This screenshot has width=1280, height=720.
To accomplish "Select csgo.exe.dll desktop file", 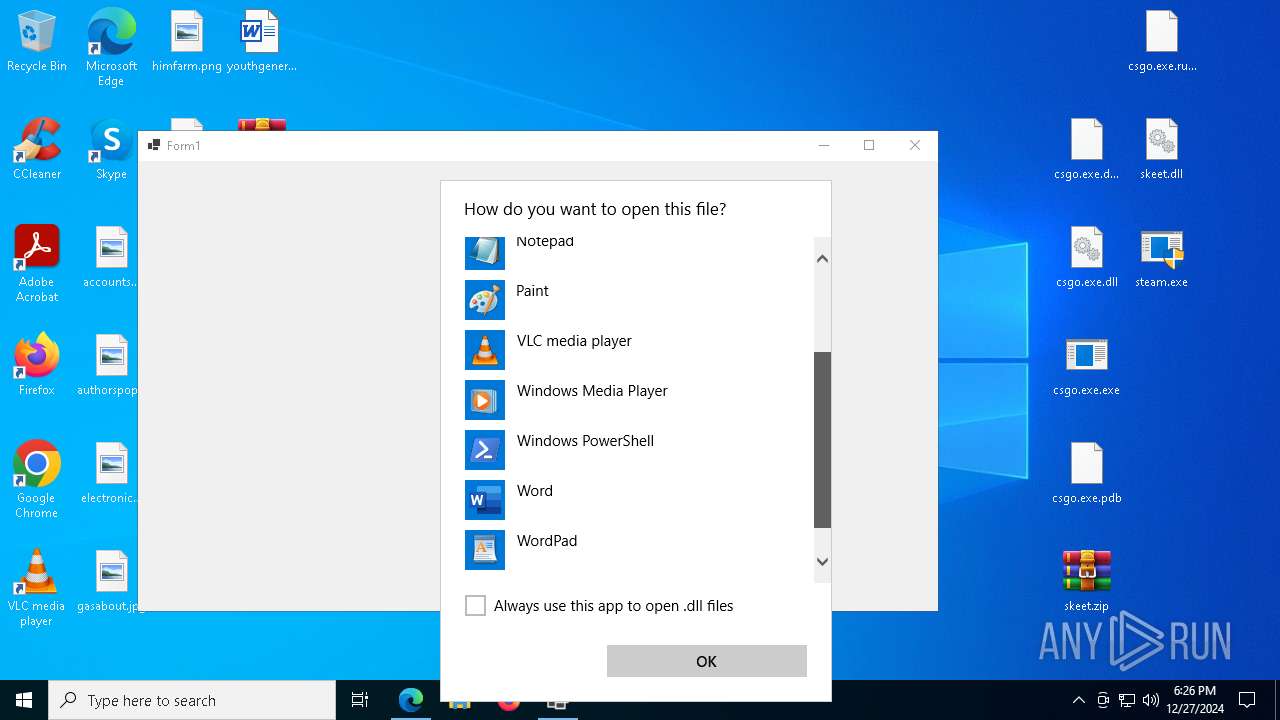I will 1087,258.
